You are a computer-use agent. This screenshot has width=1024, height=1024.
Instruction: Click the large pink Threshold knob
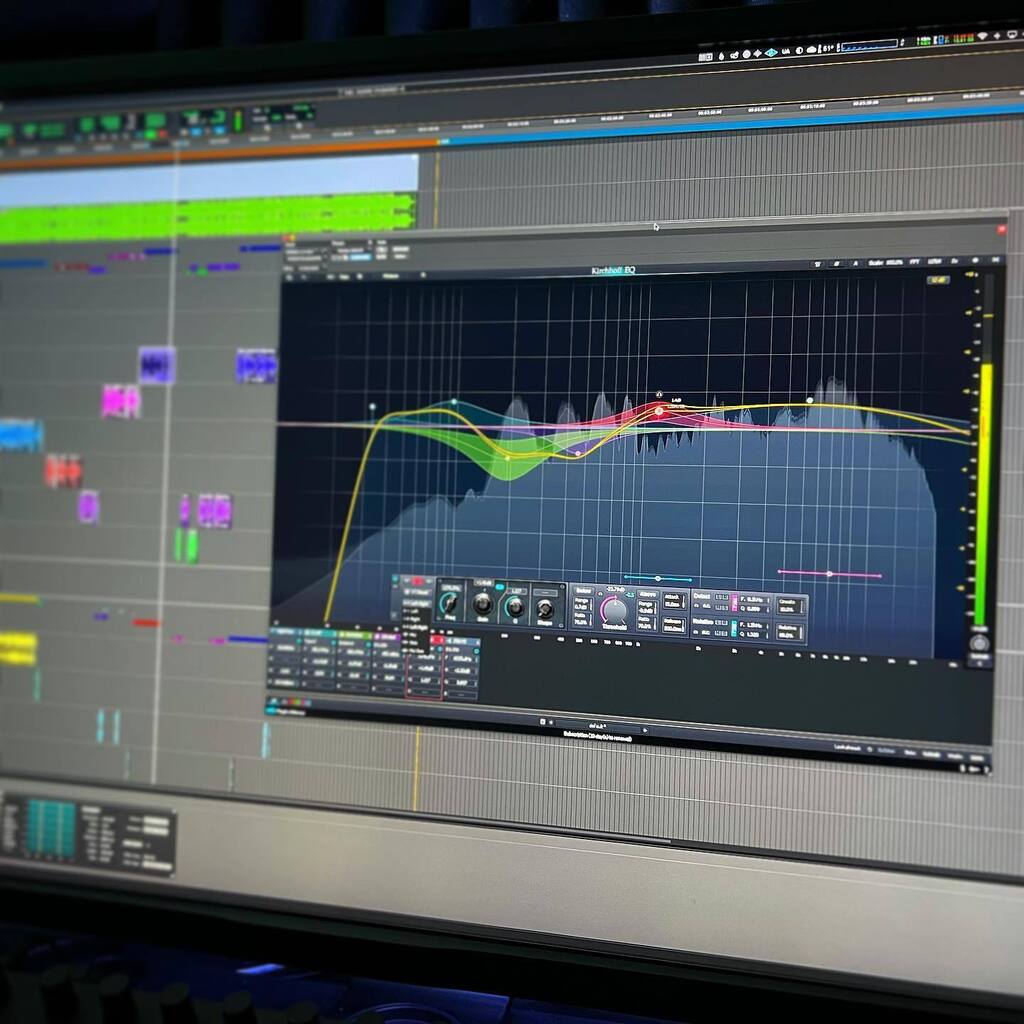click(x=613, y=611)
